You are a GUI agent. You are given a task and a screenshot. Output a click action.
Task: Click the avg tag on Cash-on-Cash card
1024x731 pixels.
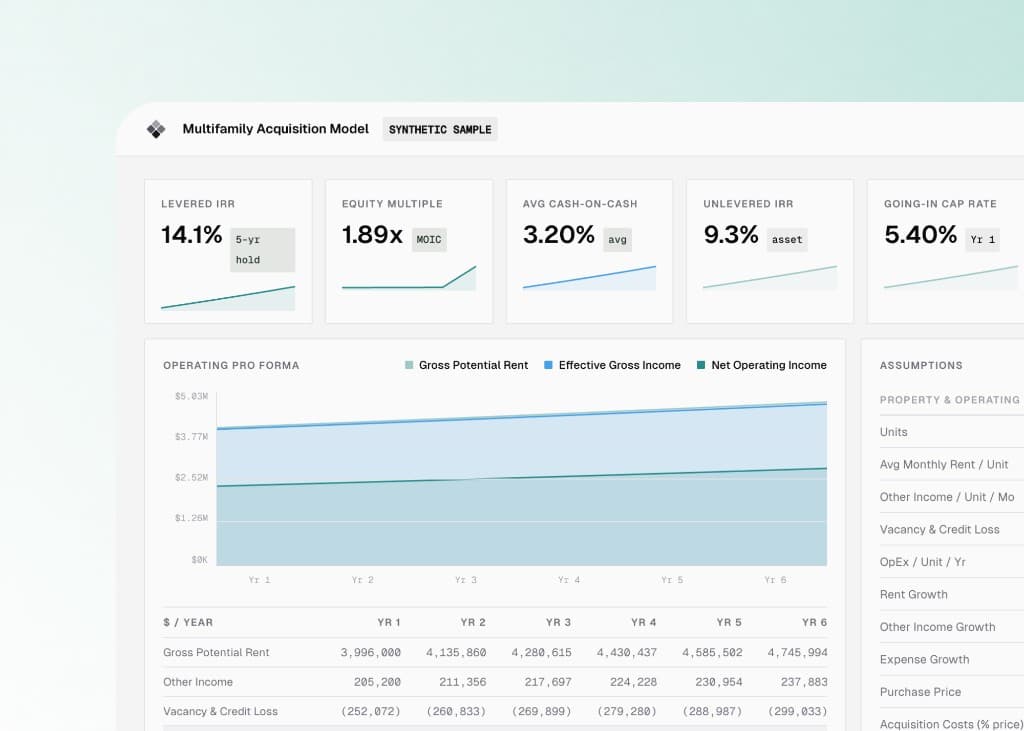point(617,240)
